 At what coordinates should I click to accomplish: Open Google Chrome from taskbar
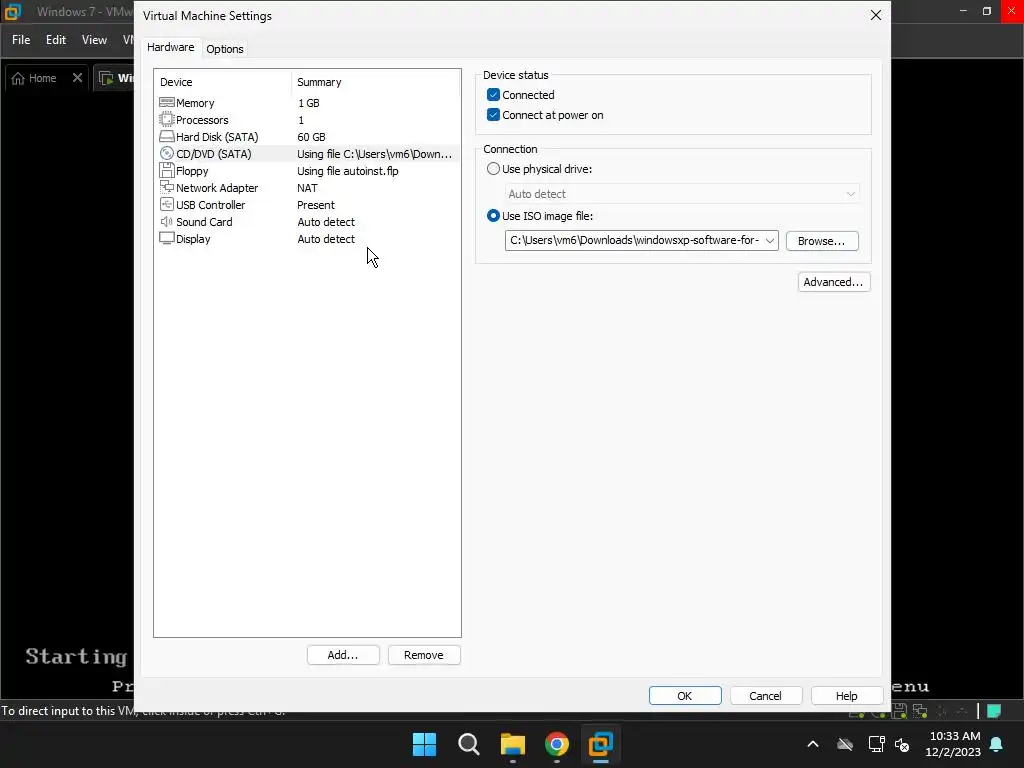click(x=556, y=744)
